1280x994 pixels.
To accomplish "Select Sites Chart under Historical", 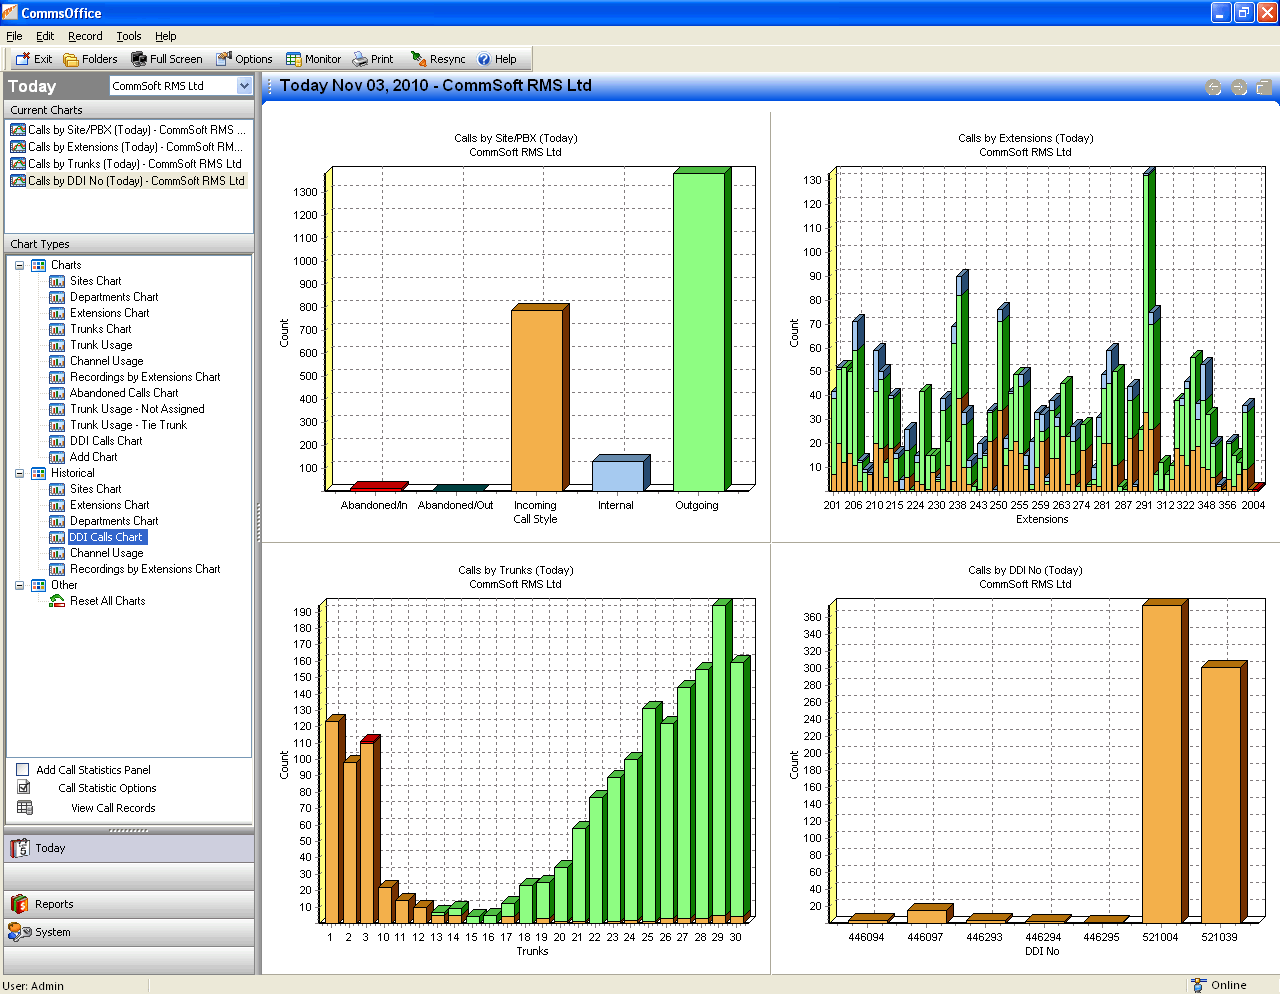I will 95,489.
